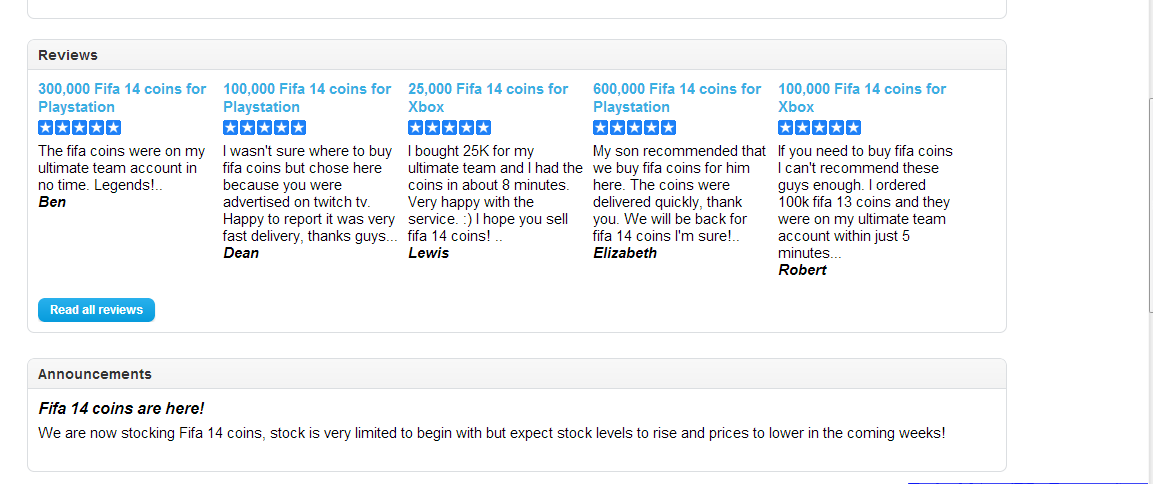Open the 100,000 Fifa 14 coins Playstation link
Viewport: 1153px width, 484px height.
(x=307, y=98)
